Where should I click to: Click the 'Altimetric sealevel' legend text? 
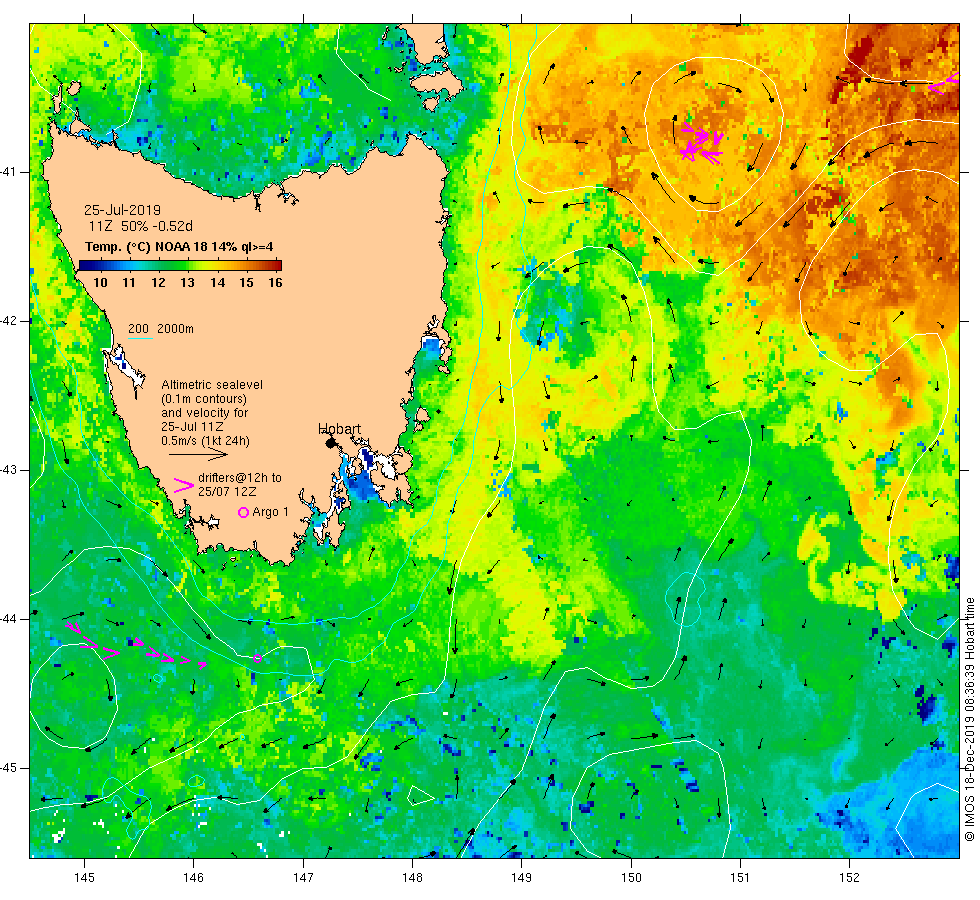coord(212,385)
